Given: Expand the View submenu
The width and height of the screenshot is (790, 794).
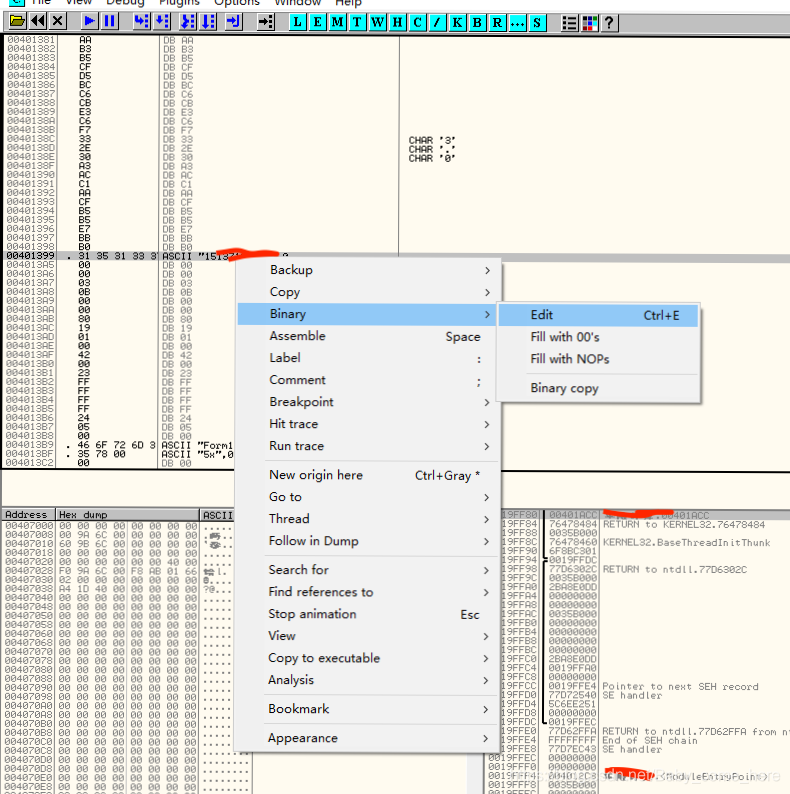Looking at the screenshot, I should 369,636.
